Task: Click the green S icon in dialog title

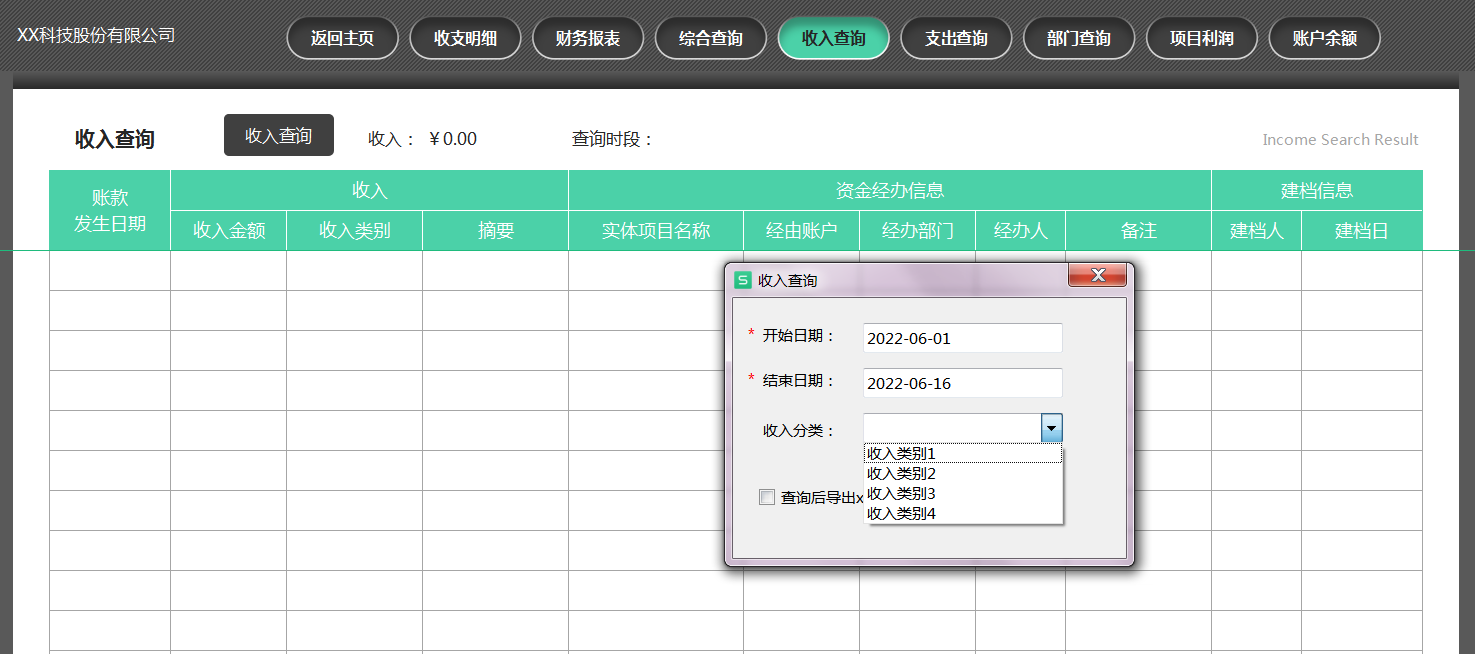Action: pyautogui.click(x=743, y=280)
